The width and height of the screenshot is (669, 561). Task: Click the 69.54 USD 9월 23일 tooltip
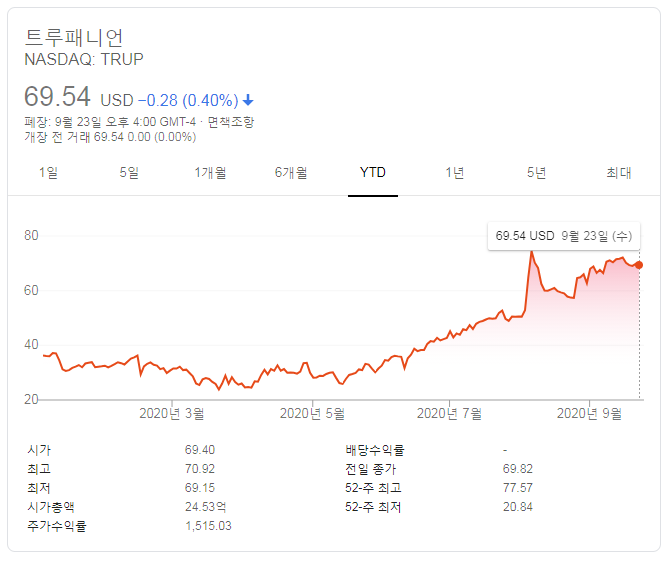click(x=564, y=236)
